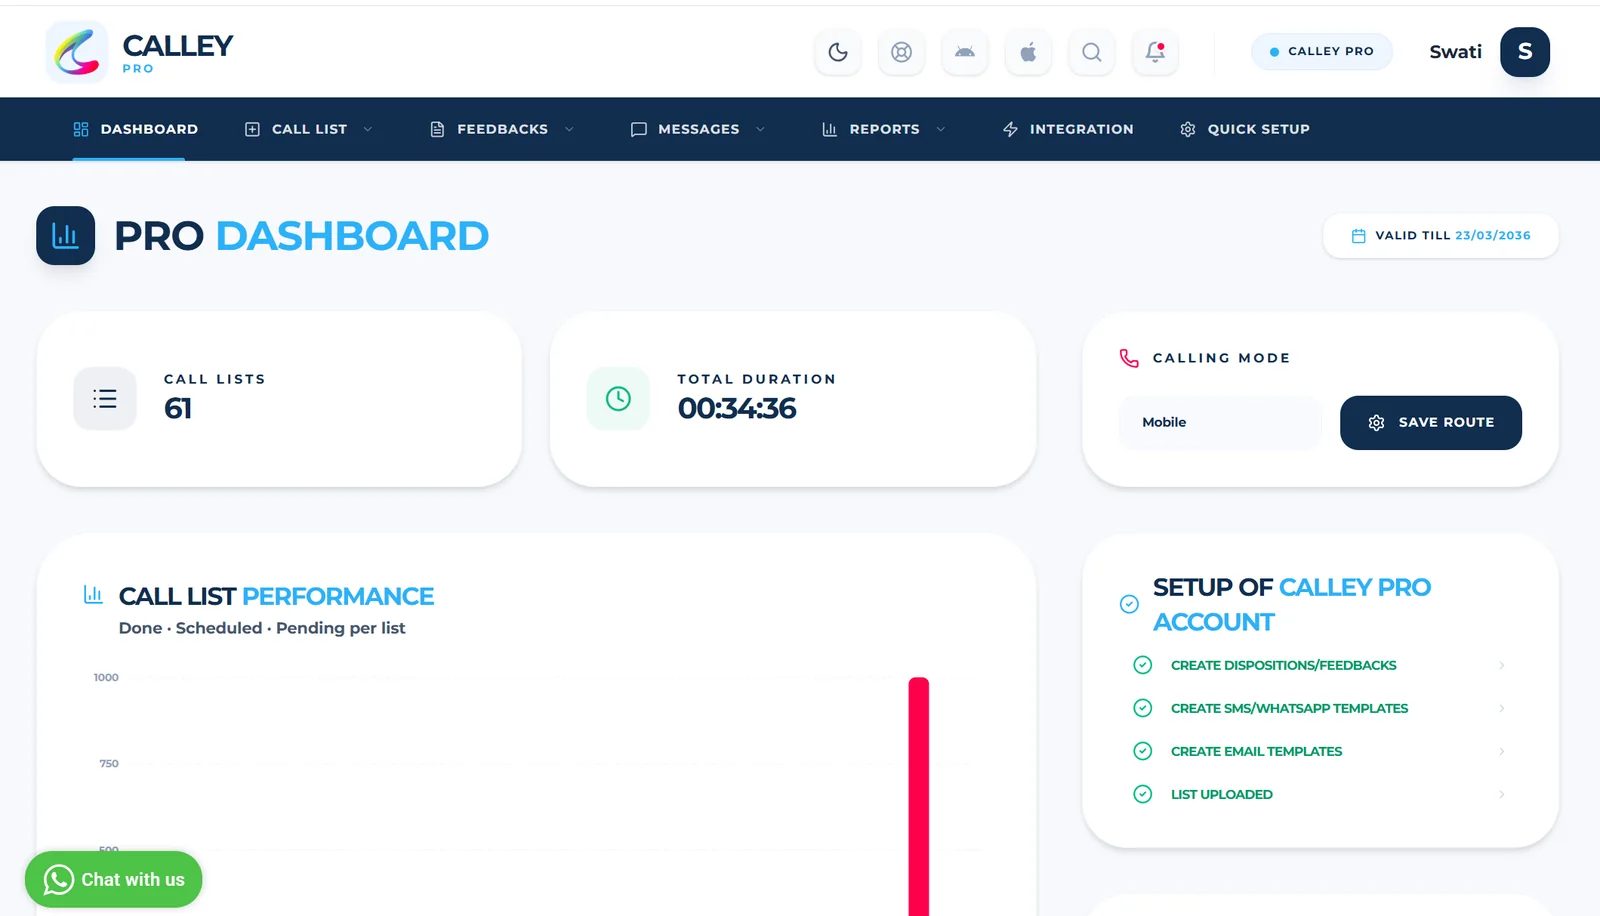Click the Save Route button

(x=1431, y=423)
